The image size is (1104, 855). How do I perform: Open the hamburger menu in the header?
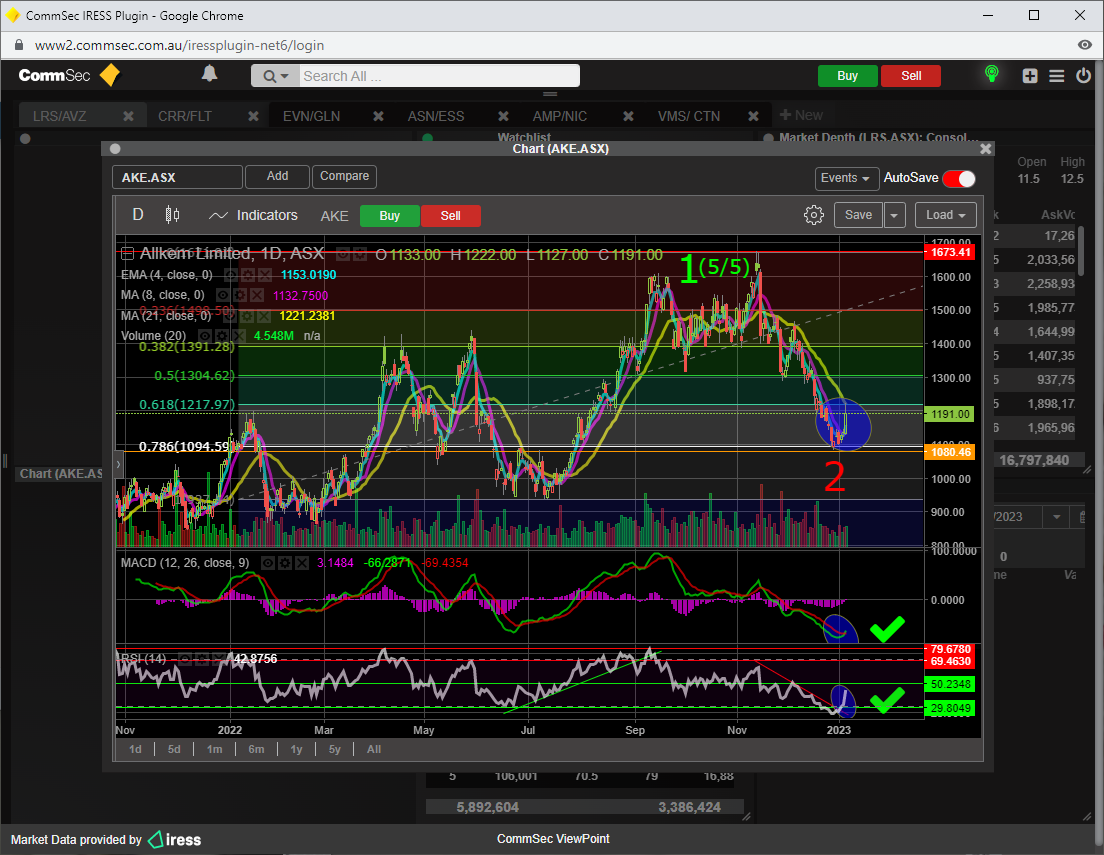[x=1057, y=76]
